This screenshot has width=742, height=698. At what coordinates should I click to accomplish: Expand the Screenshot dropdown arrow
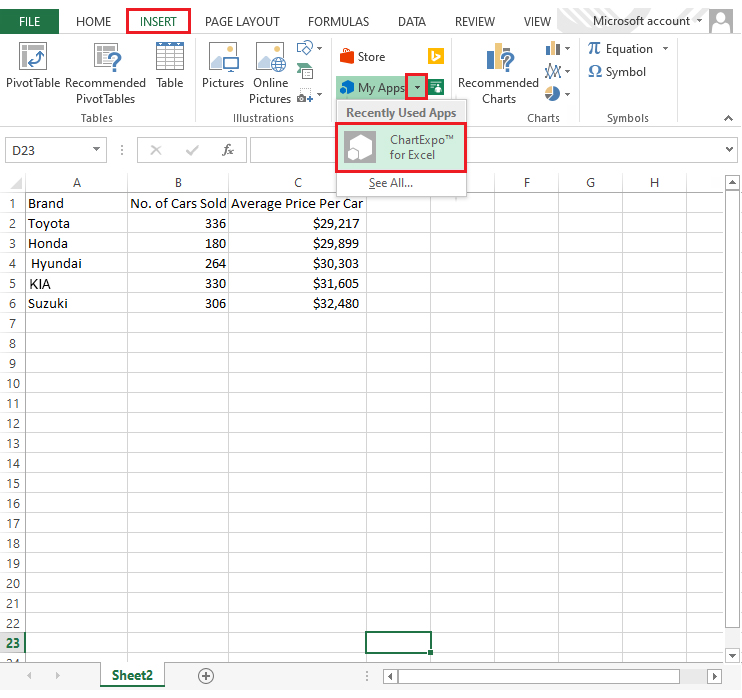point(319,95)
